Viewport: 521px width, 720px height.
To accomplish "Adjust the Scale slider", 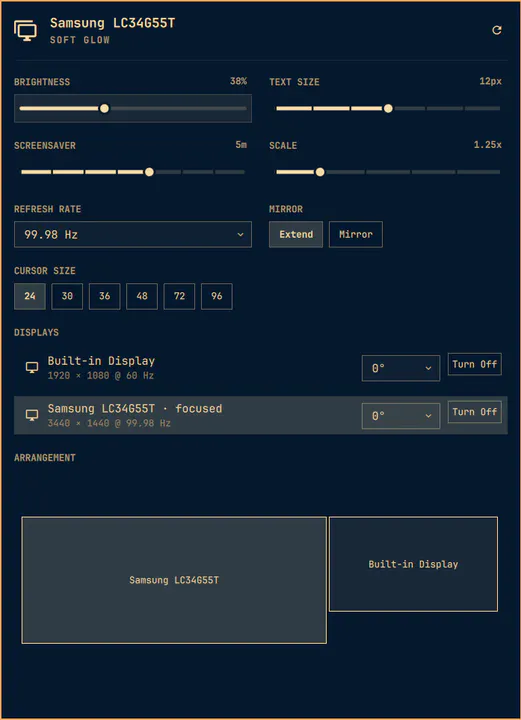I will pos(388,172).
